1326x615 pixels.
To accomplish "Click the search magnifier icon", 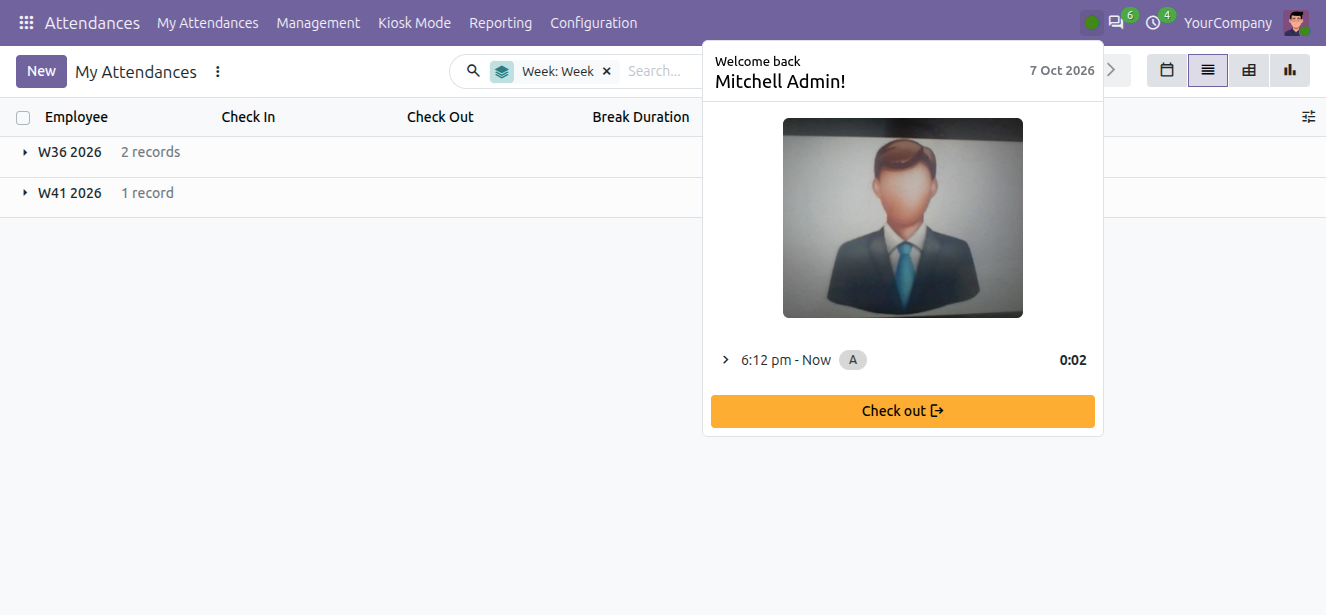I will pos(474,71).
